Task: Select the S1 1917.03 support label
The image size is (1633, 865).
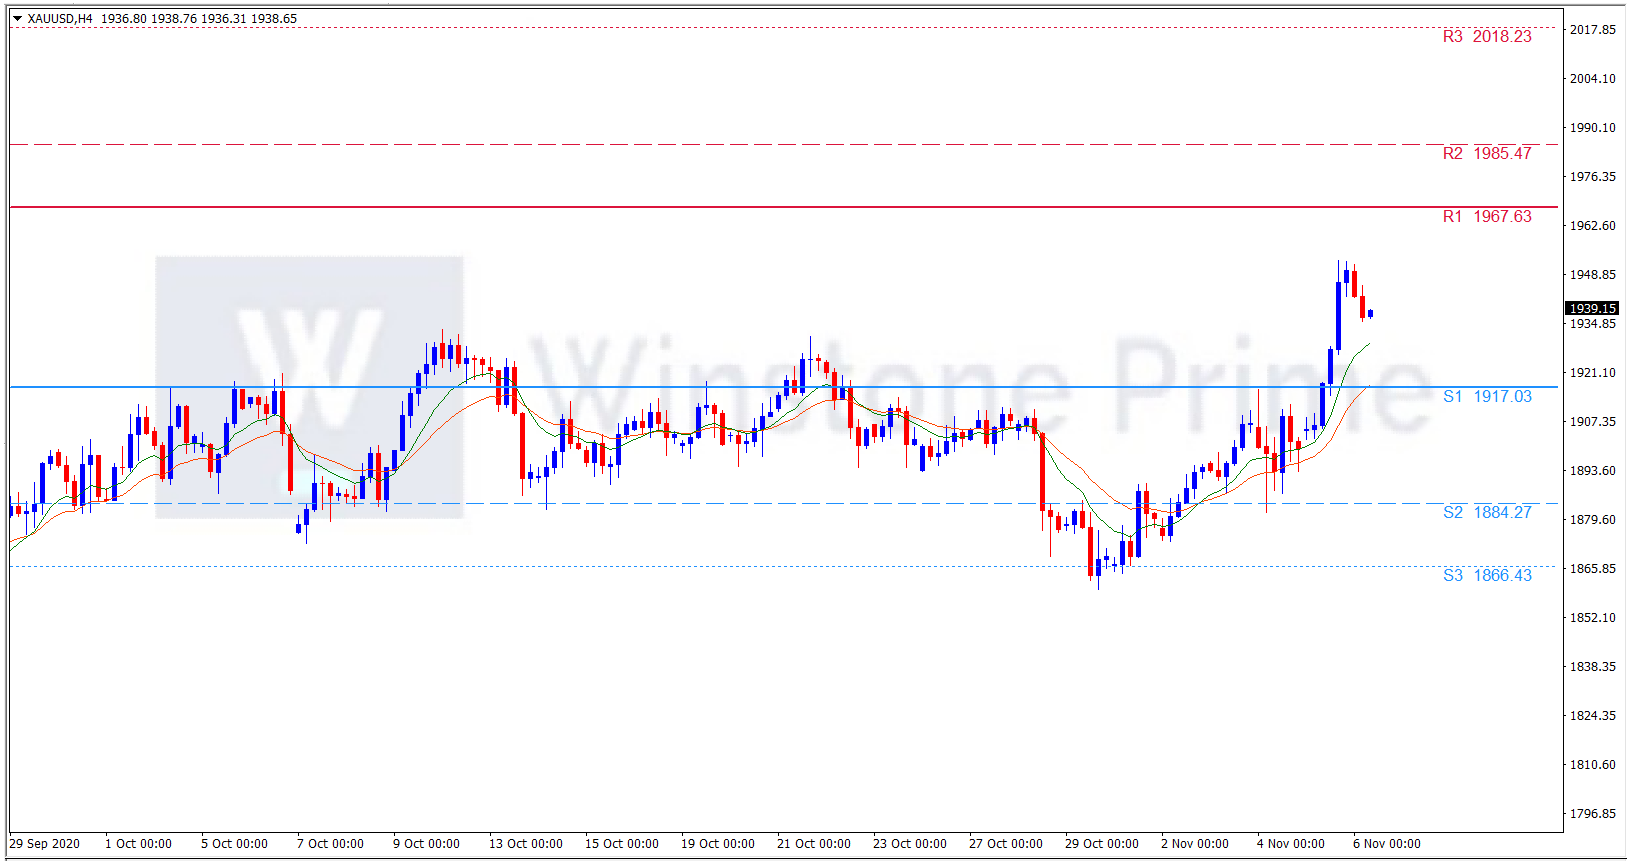Action: click(x=1486, y=397)
